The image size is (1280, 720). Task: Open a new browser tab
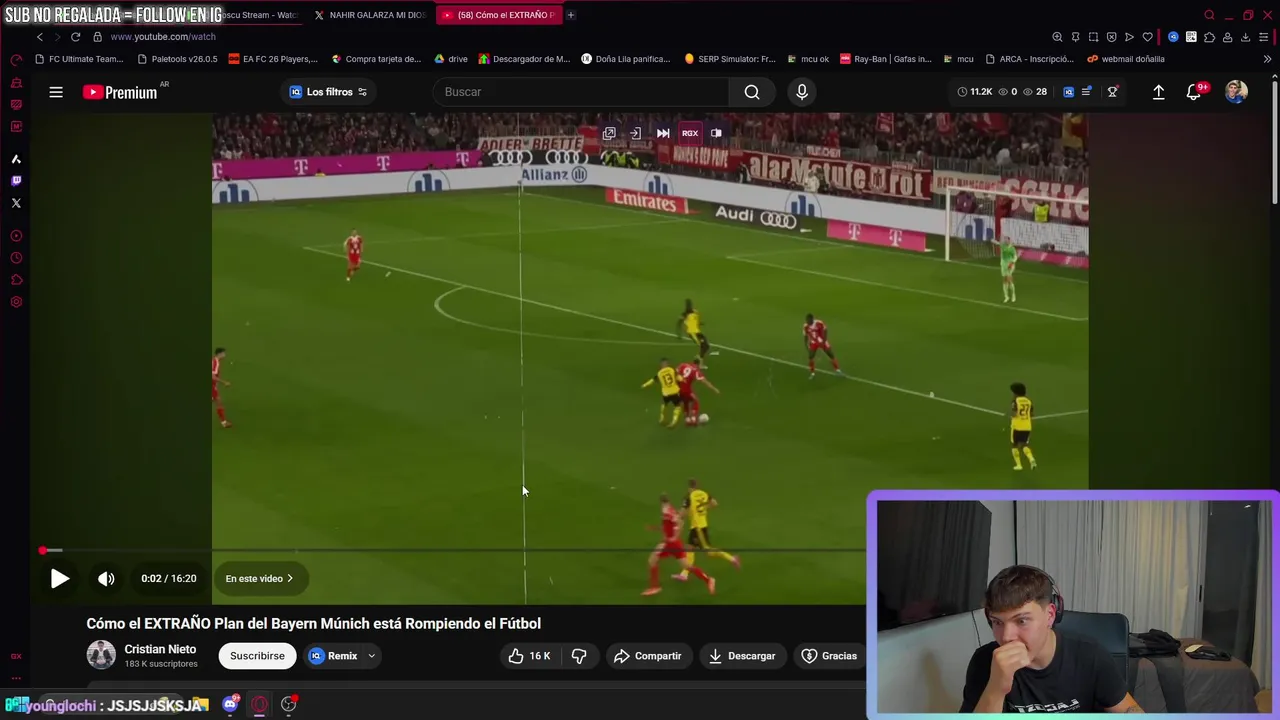[x=571, y=15]
